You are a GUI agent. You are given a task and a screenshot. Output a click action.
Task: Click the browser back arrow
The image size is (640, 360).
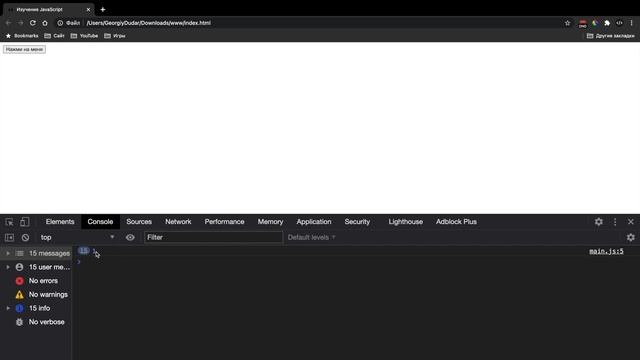point(8,23)
